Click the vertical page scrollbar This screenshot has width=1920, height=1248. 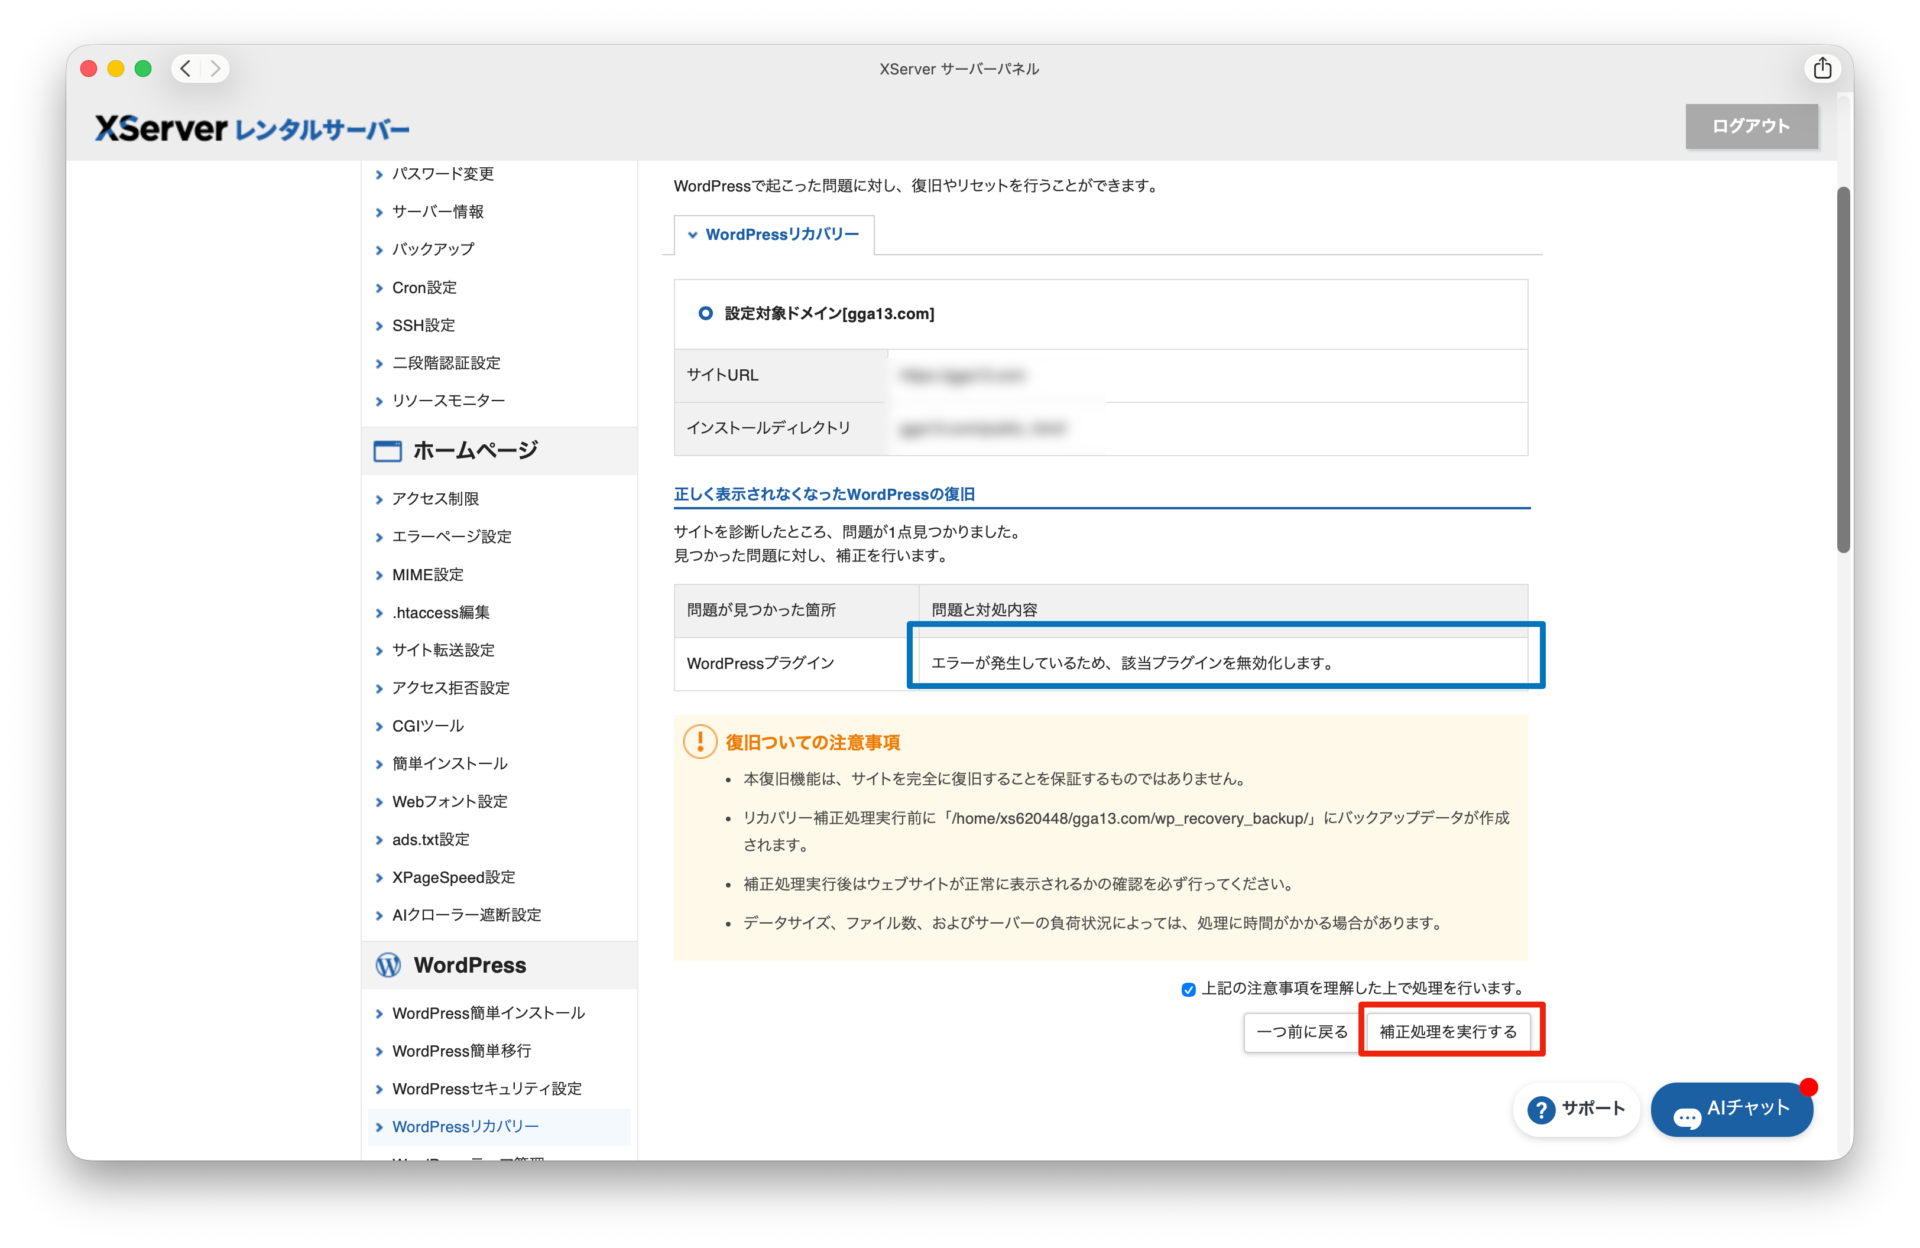click(1843, 370)
